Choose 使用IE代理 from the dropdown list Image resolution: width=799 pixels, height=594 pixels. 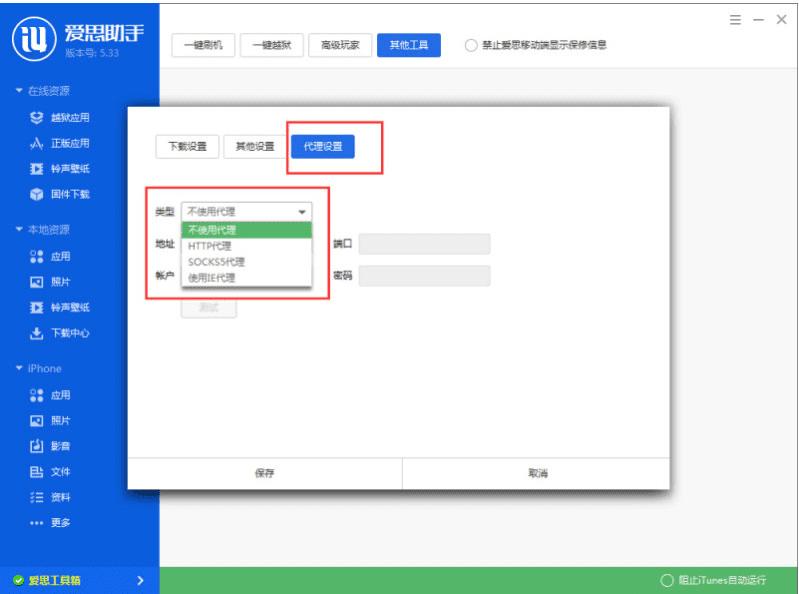[247, 278]
